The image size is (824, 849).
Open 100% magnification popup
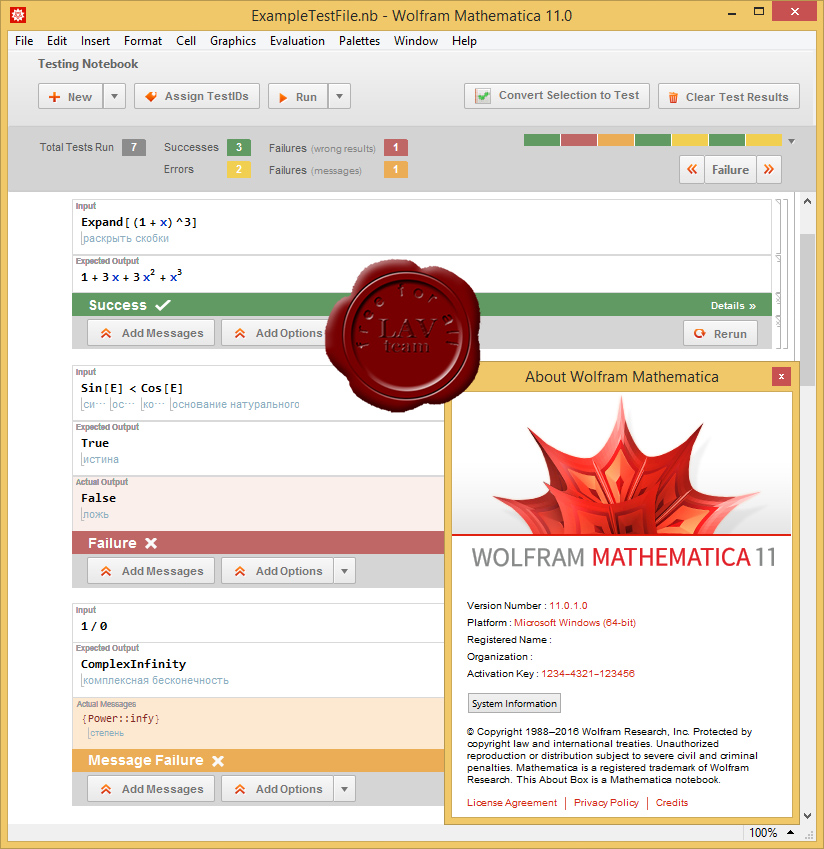point(771,833)
